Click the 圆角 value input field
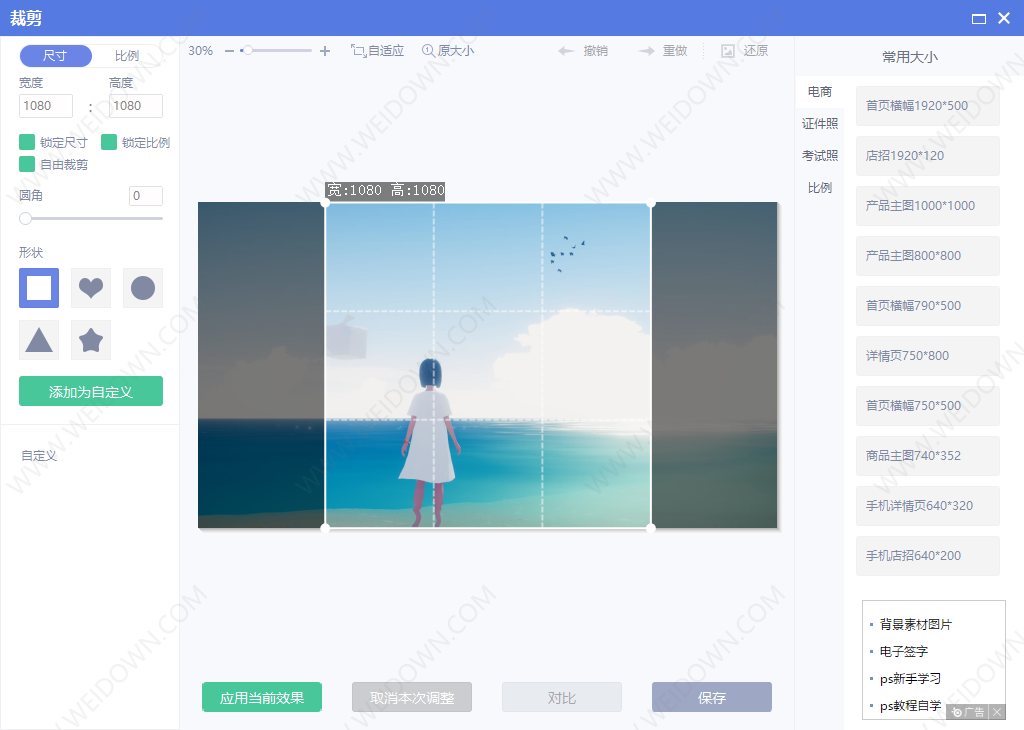 146,196
